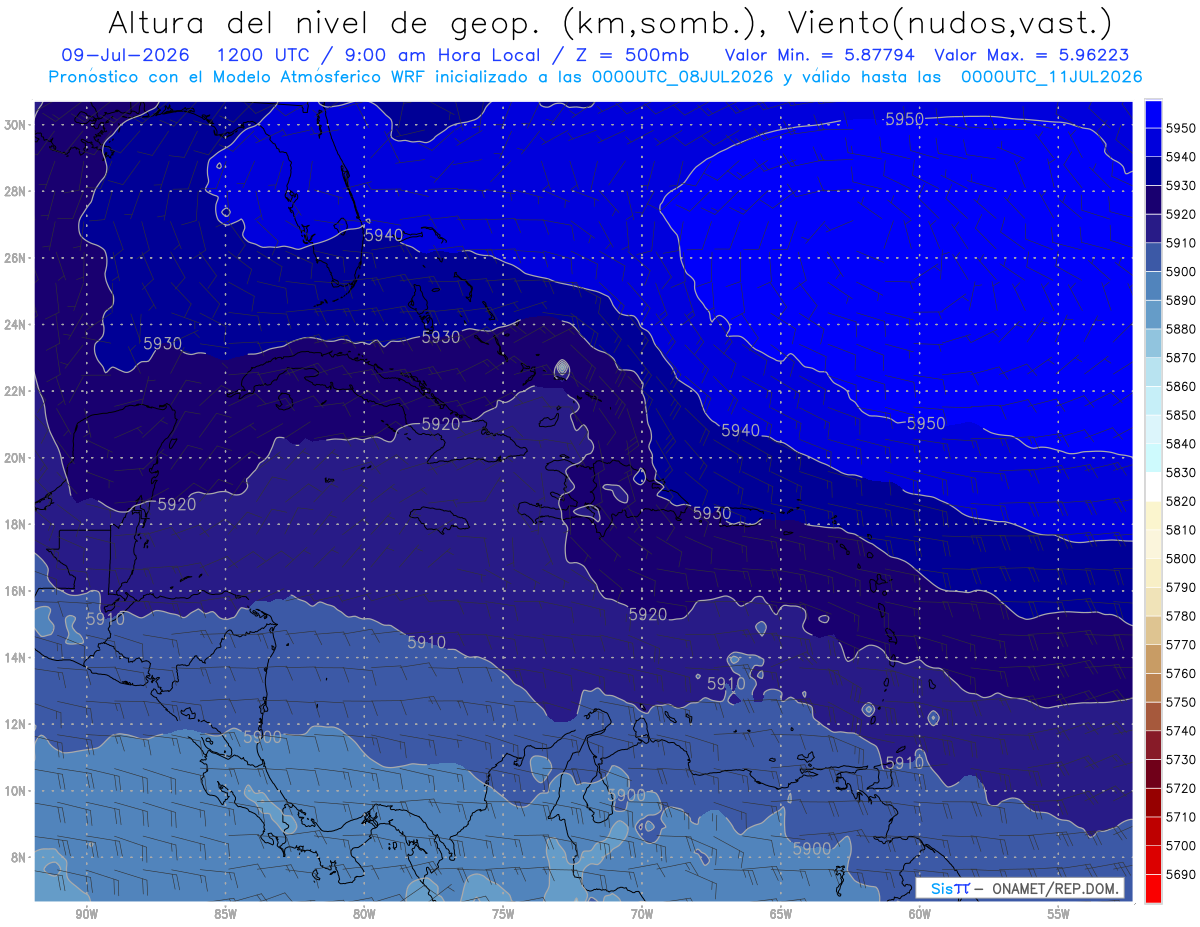Click the 18N latitude axis label
Screen dimensions: 1200x927
16,524
